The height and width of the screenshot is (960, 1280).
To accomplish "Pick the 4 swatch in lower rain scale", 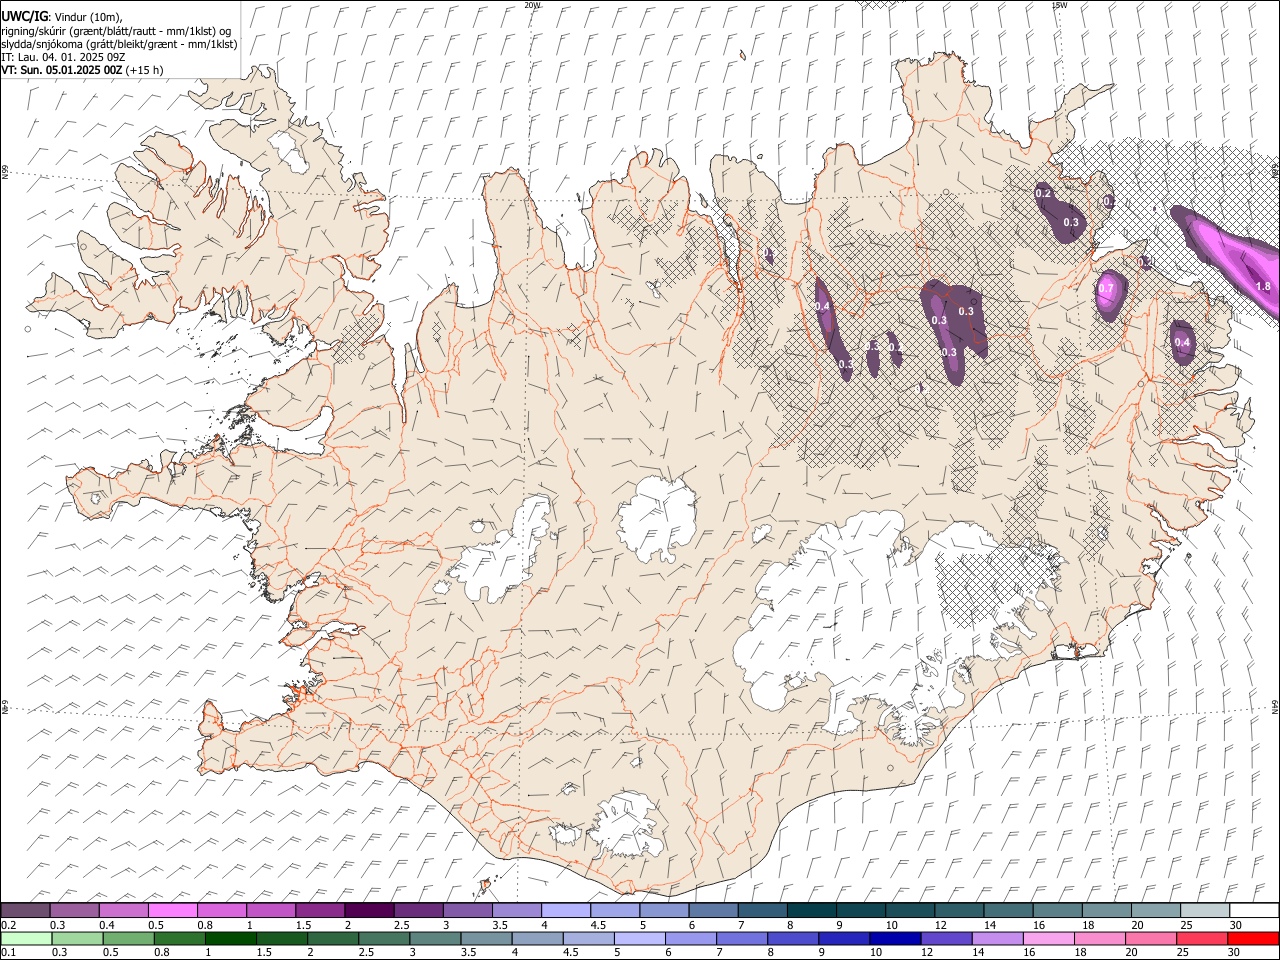I will 538,938.
